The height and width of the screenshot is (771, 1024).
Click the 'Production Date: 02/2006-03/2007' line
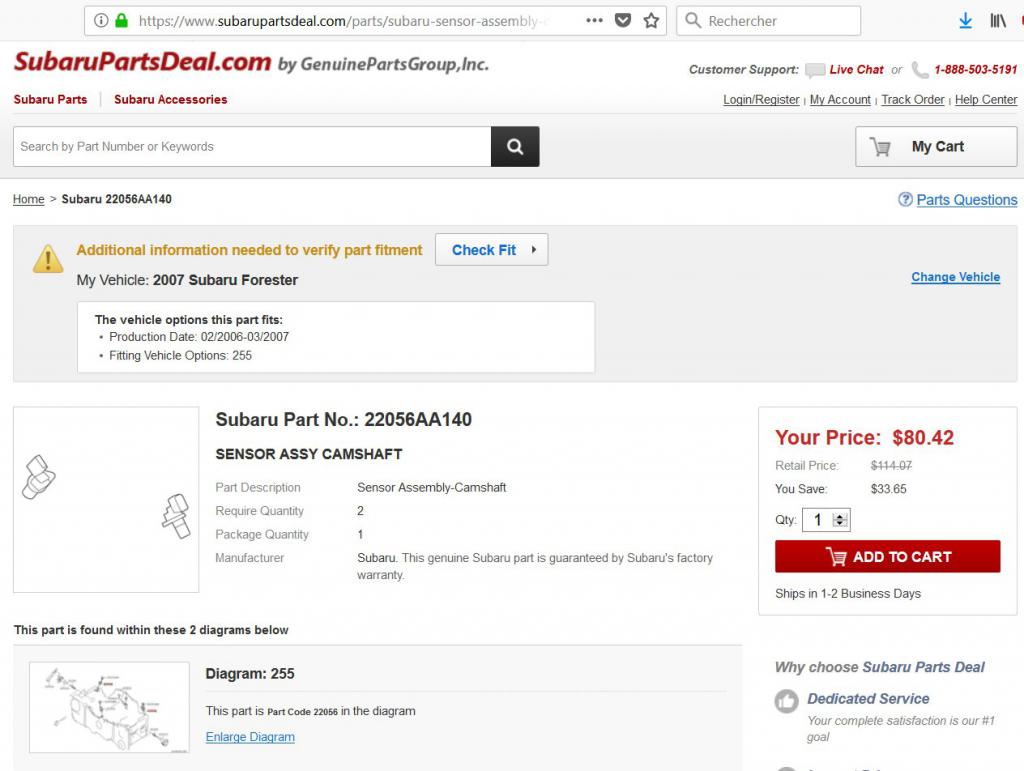point(199,337)
